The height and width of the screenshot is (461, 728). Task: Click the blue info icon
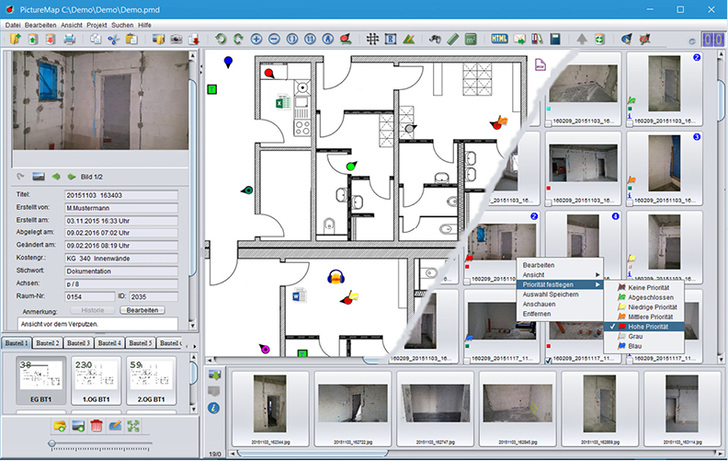click(x=214, y=408)
